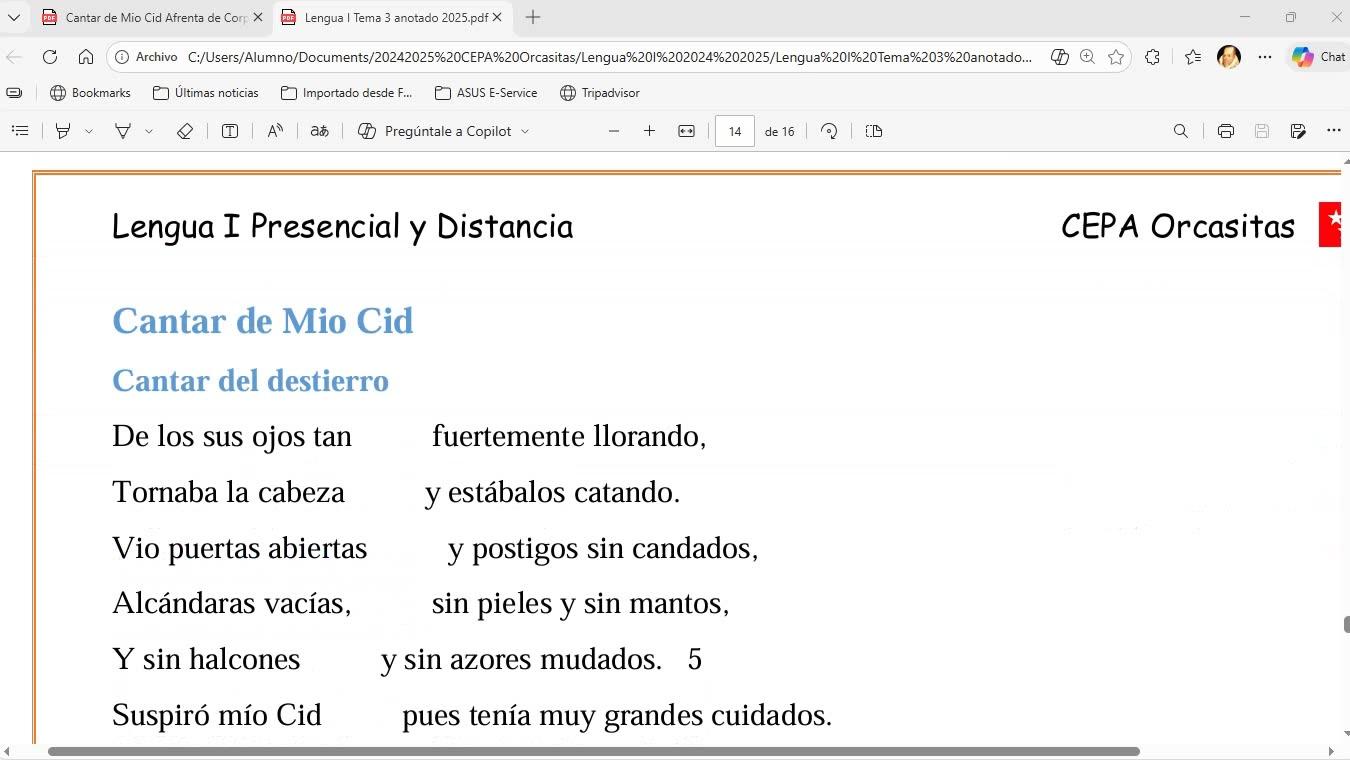The width and height of the screenshot is (1350, 760).
Task: Toggle PDF page view layout
Action: click(874, 131)
